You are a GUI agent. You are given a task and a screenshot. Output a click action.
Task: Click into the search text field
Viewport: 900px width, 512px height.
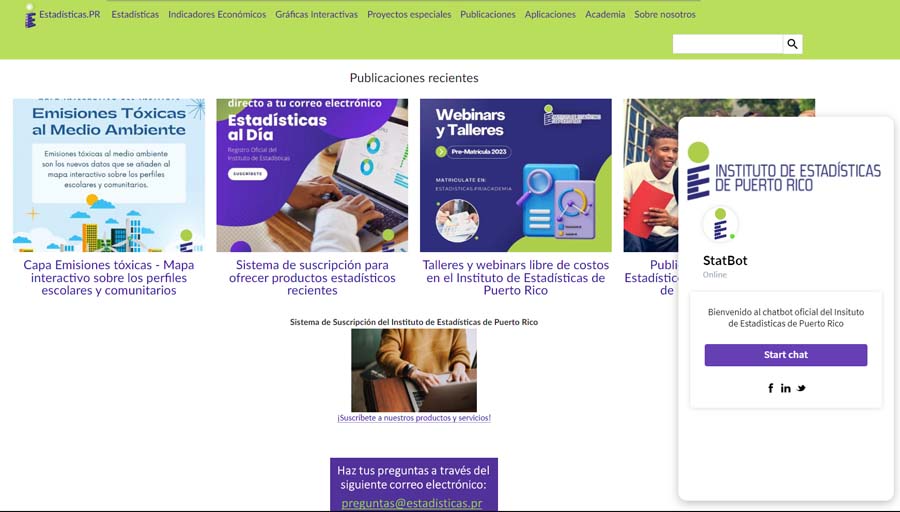pos(728,44)
